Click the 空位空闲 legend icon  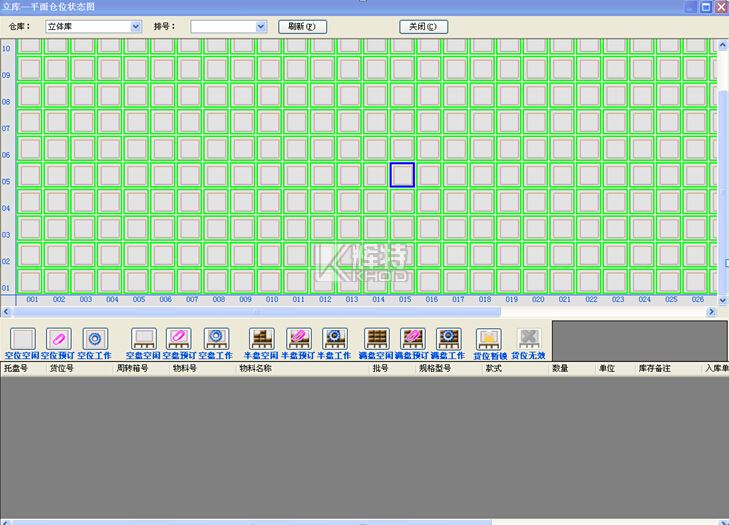tap(22, 338)
